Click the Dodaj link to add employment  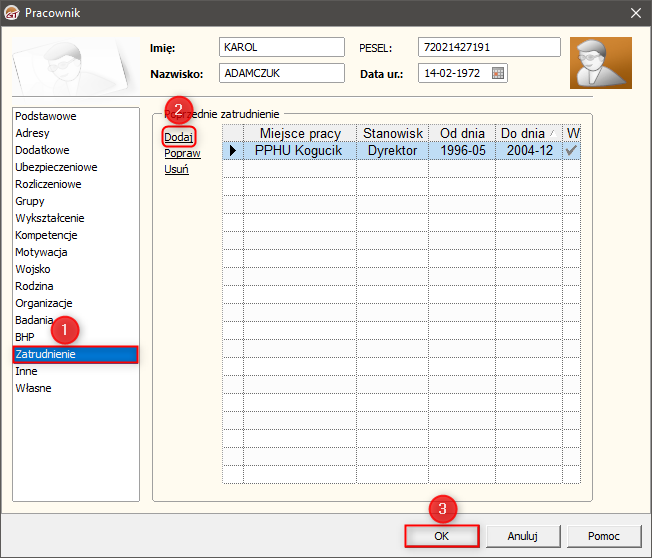pos(179,137)
